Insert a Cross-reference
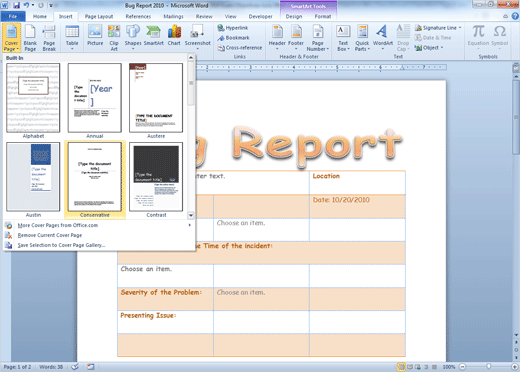The image size is (520, 372). [240, 48]
